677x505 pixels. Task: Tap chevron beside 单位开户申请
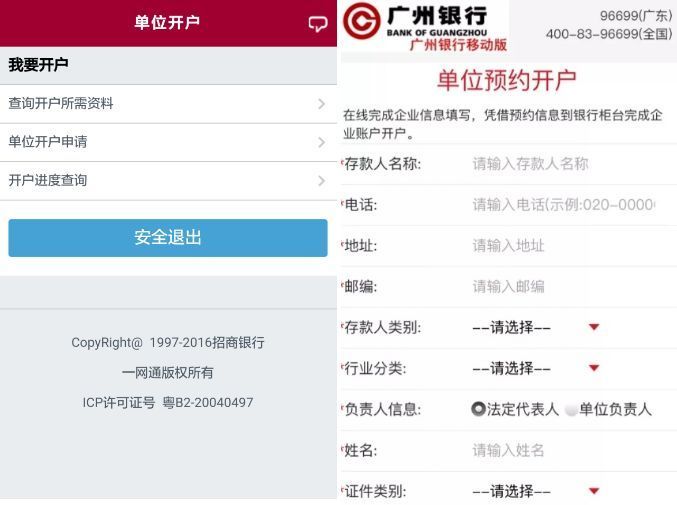321,142
